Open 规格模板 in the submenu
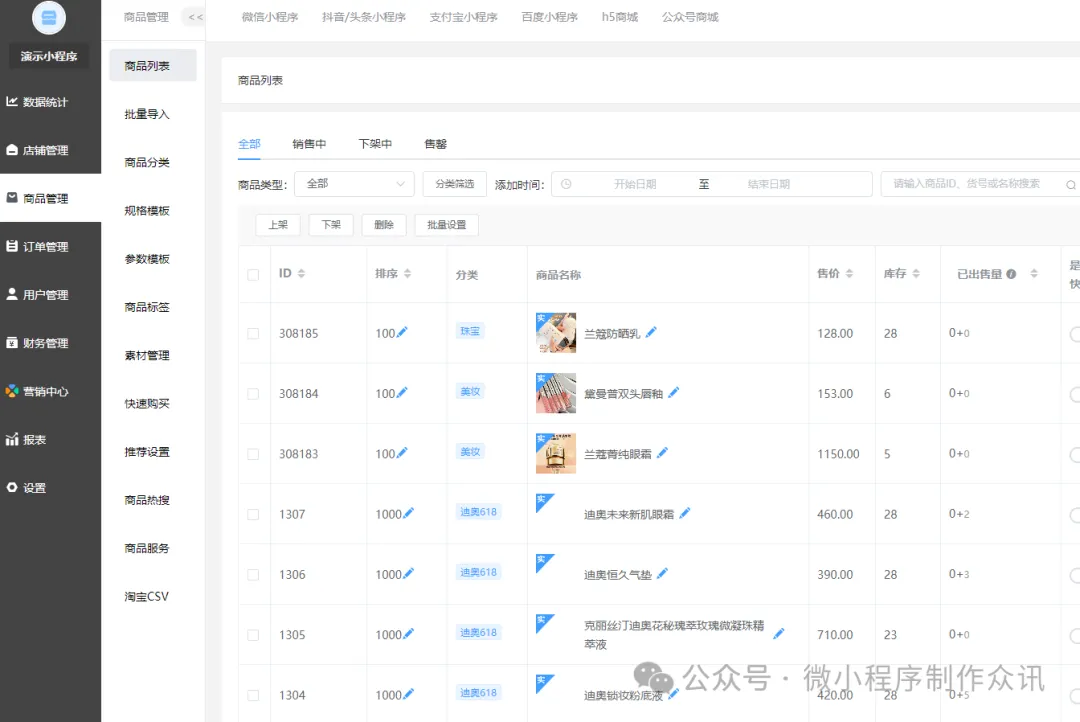Image resolution: width=1080 pixels, height=722 pixels. [147, 211]
